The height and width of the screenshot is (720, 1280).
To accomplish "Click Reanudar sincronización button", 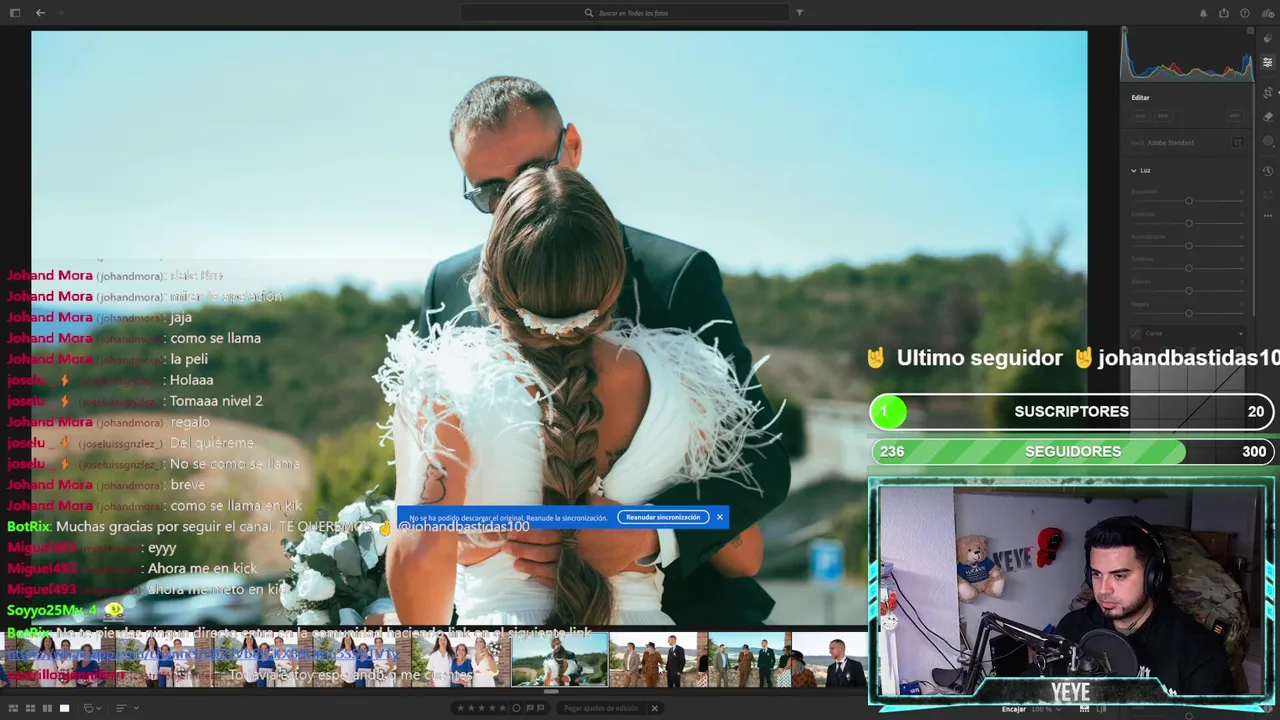I will point(663,517).
